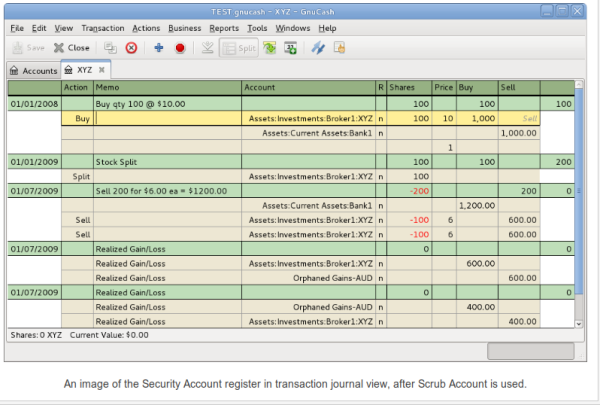Open the Actions menu
Viewport: 600px width, 405px height.
146,28
